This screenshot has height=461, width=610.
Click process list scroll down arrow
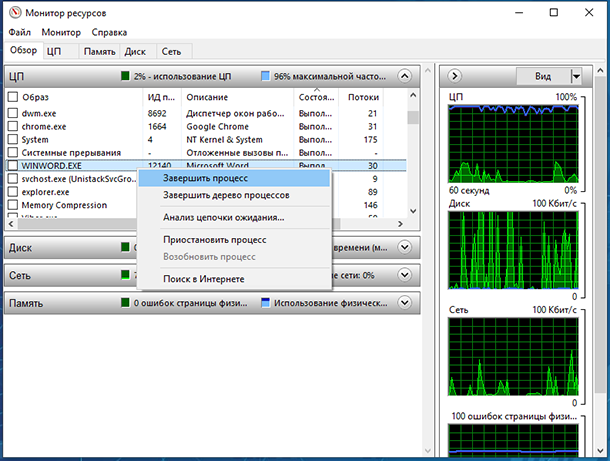[x=413, y=211]
